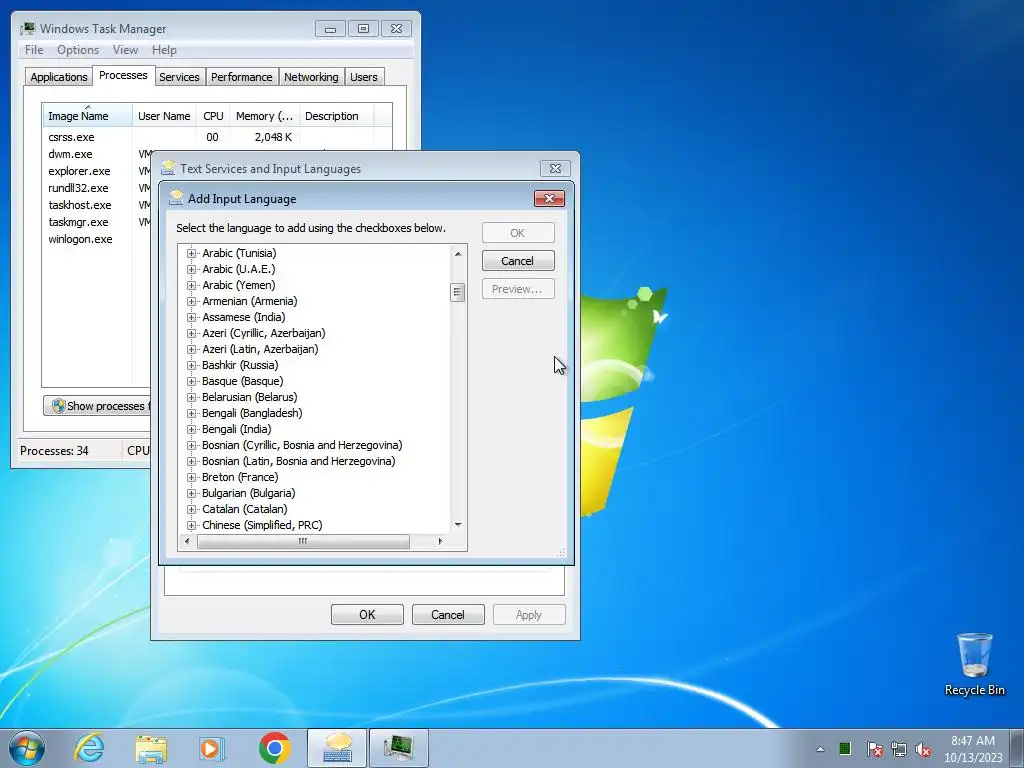1024x768 pixels.
Task: Expand the Armenian (Armenia) node
Action: point(191,301)
